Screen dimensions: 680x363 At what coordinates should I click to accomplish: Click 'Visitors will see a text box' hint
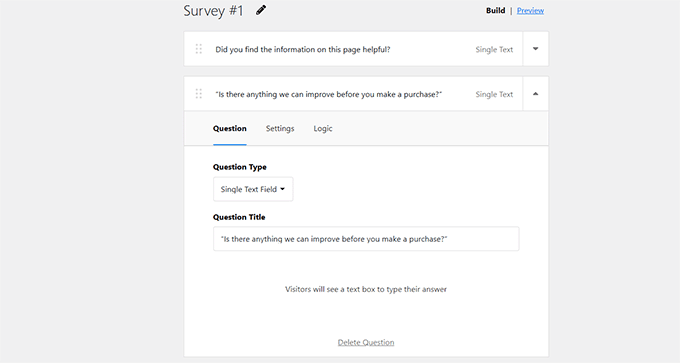366,289
